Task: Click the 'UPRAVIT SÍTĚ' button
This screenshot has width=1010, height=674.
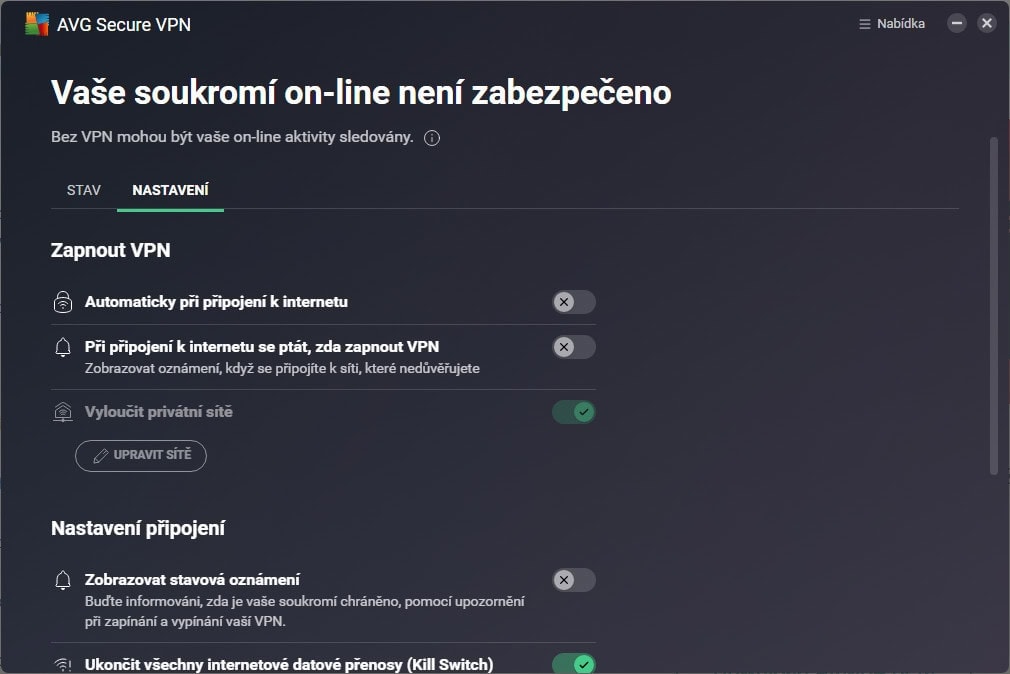Action: click(141, 456)
